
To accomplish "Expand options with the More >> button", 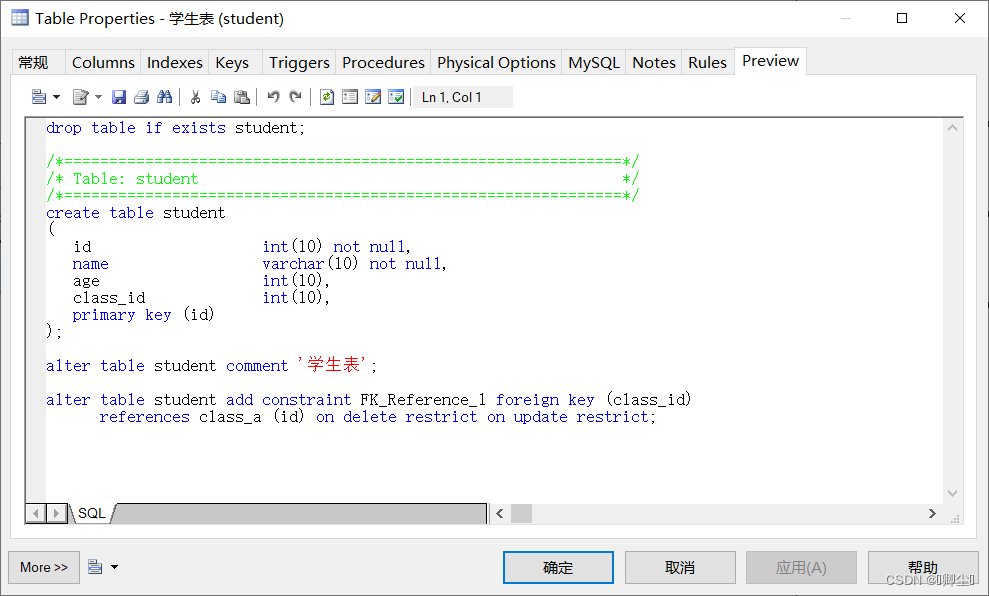I will (x=43, y=567).
